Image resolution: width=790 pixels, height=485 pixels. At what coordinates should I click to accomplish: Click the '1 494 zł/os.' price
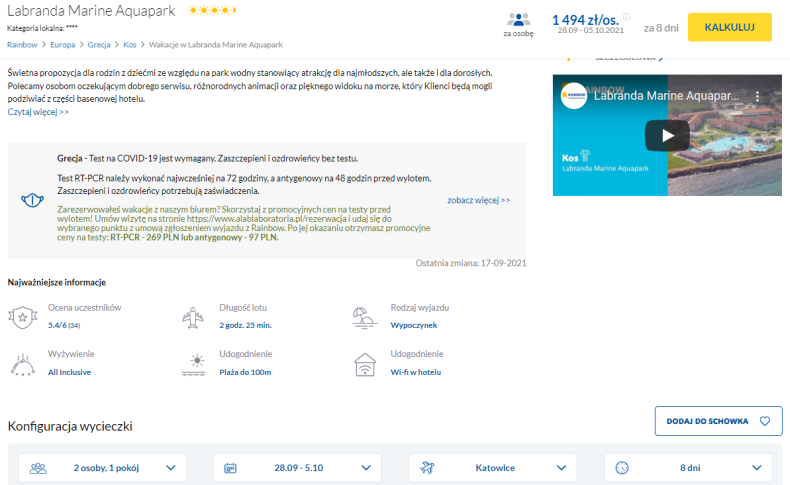pyautogui.click(x=585, y=20)
